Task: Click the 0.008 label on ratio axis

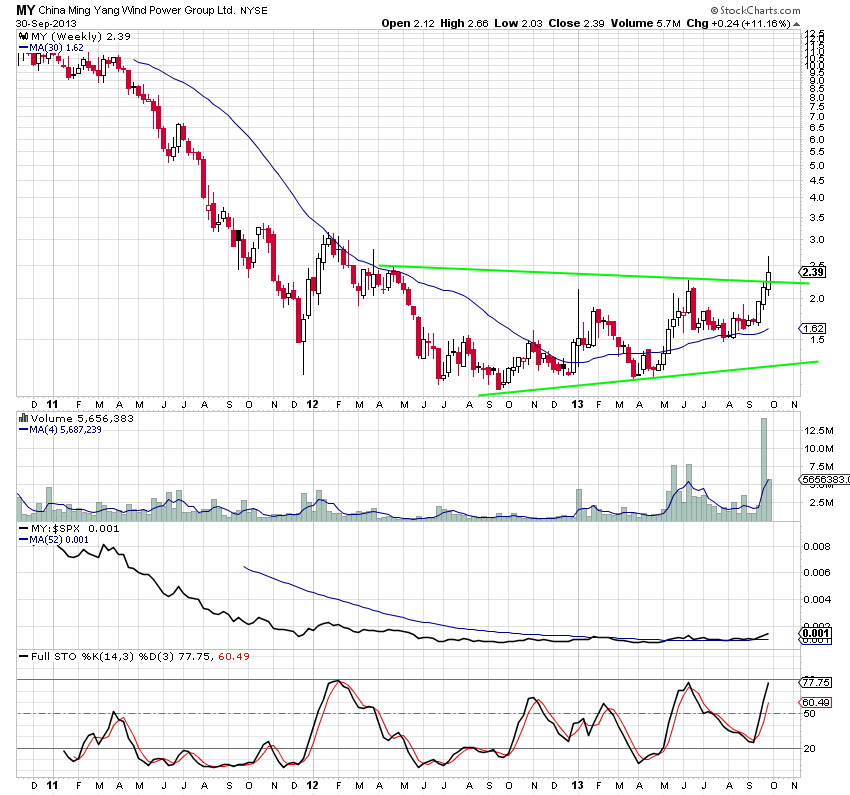Action: [x=817, y=546]
